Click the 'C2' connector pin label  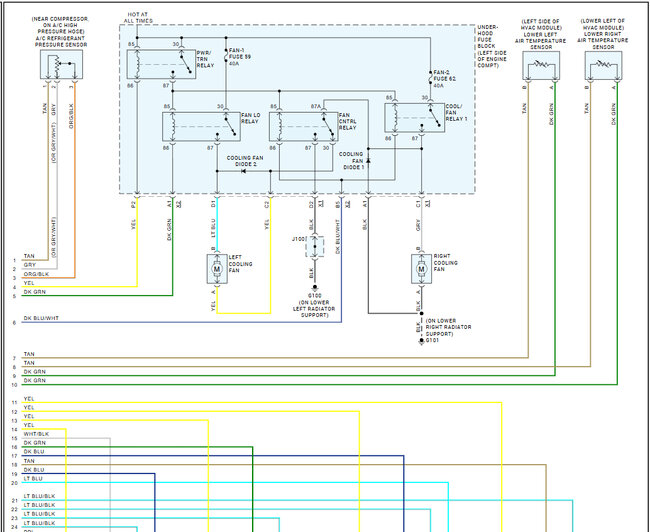[267, 204]
